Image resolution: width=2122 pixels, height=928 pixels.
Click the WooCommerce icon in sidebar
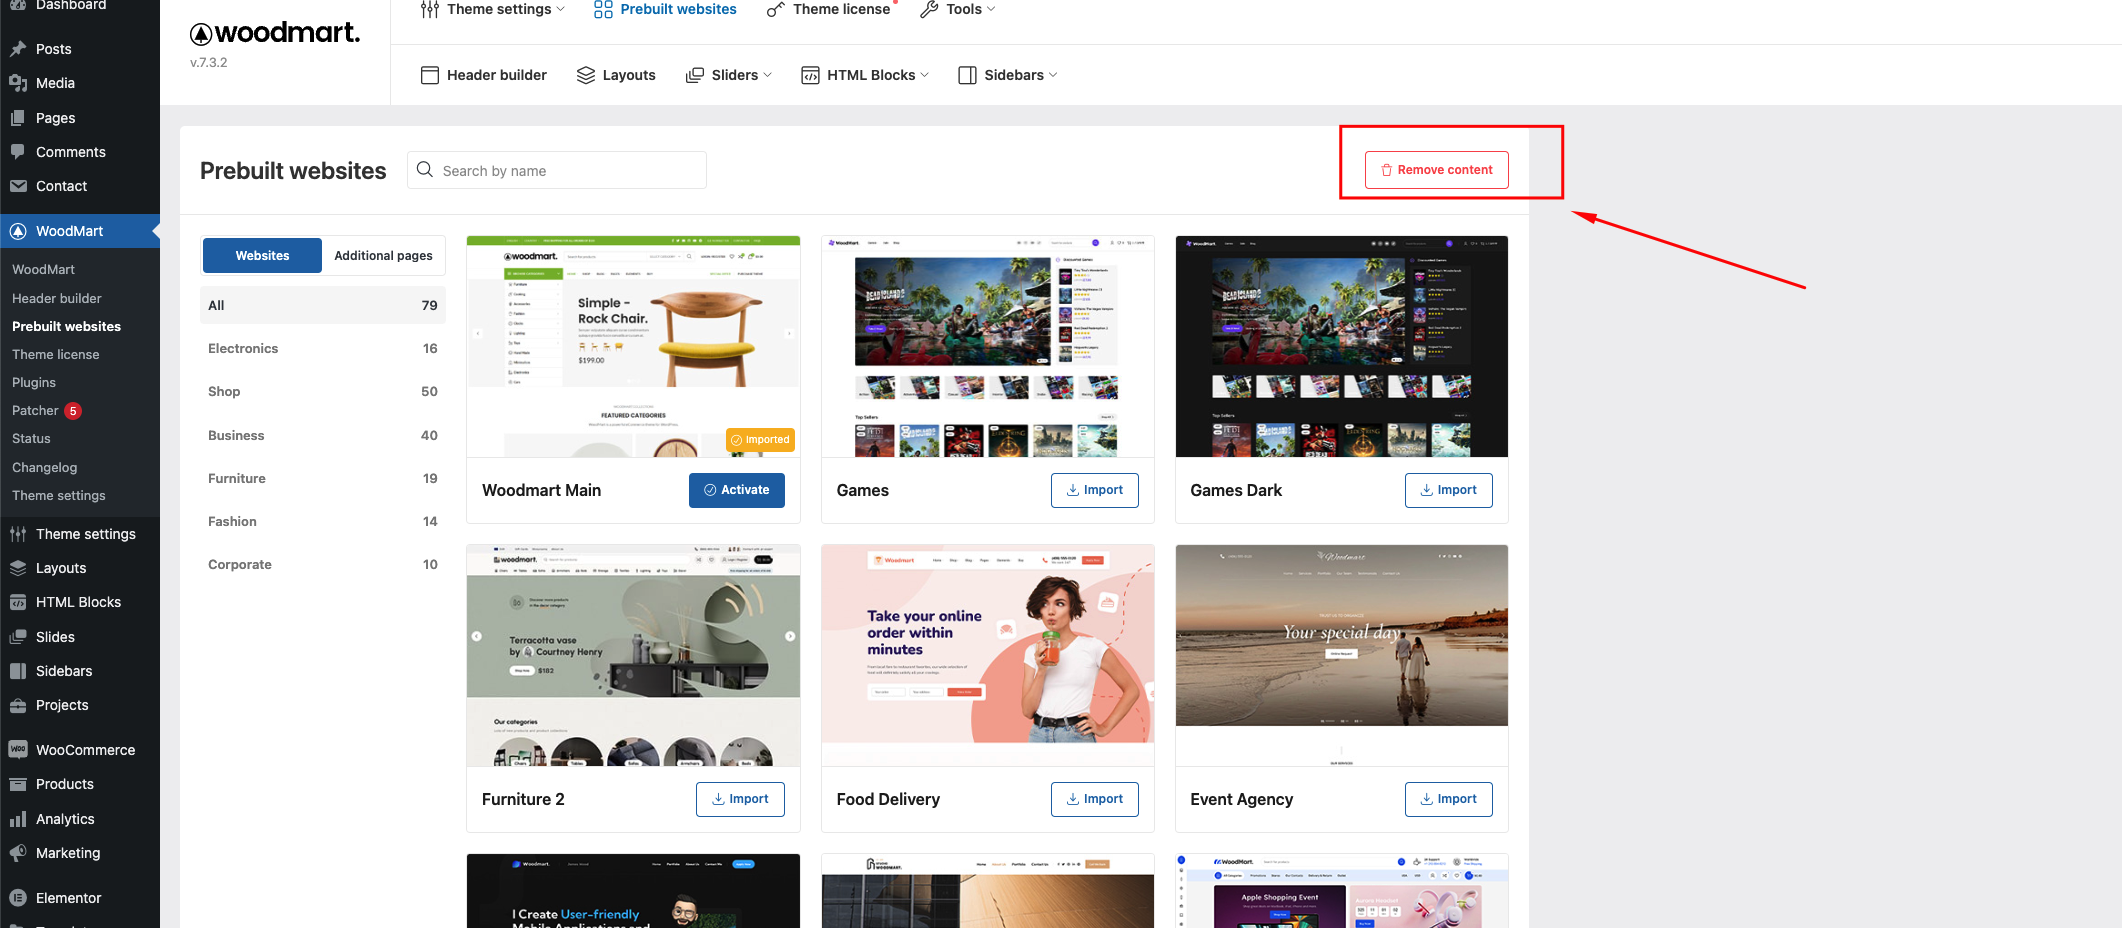click(x=18, y=750)
